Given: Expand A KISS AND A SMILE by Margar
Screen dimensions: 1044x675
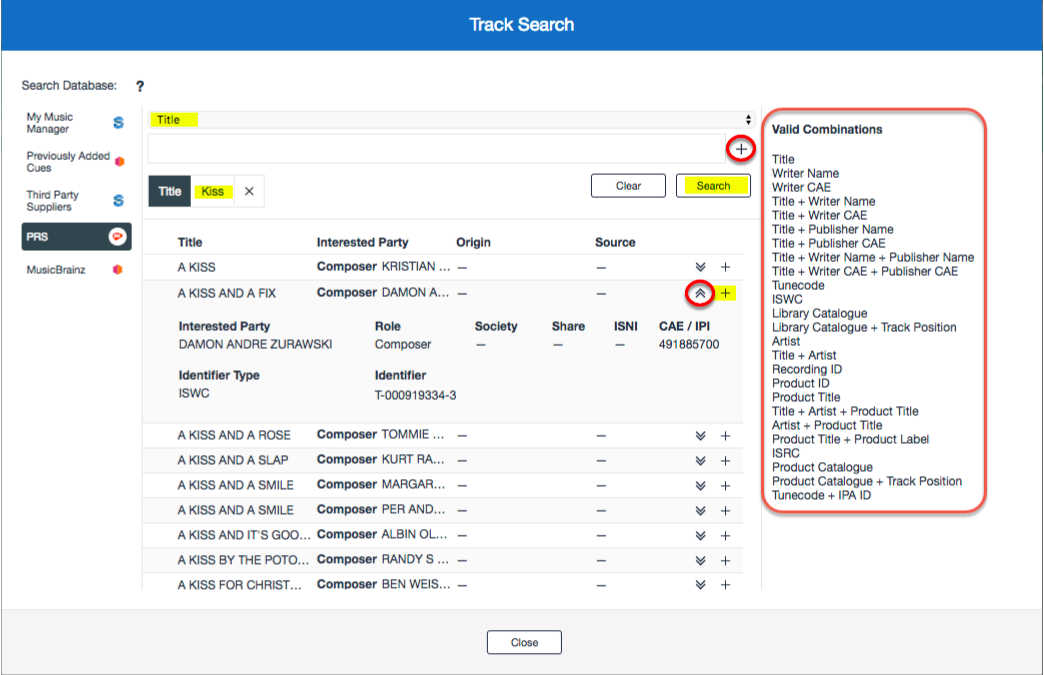Looking at the screenshot, I should click(x=700, y=486).
